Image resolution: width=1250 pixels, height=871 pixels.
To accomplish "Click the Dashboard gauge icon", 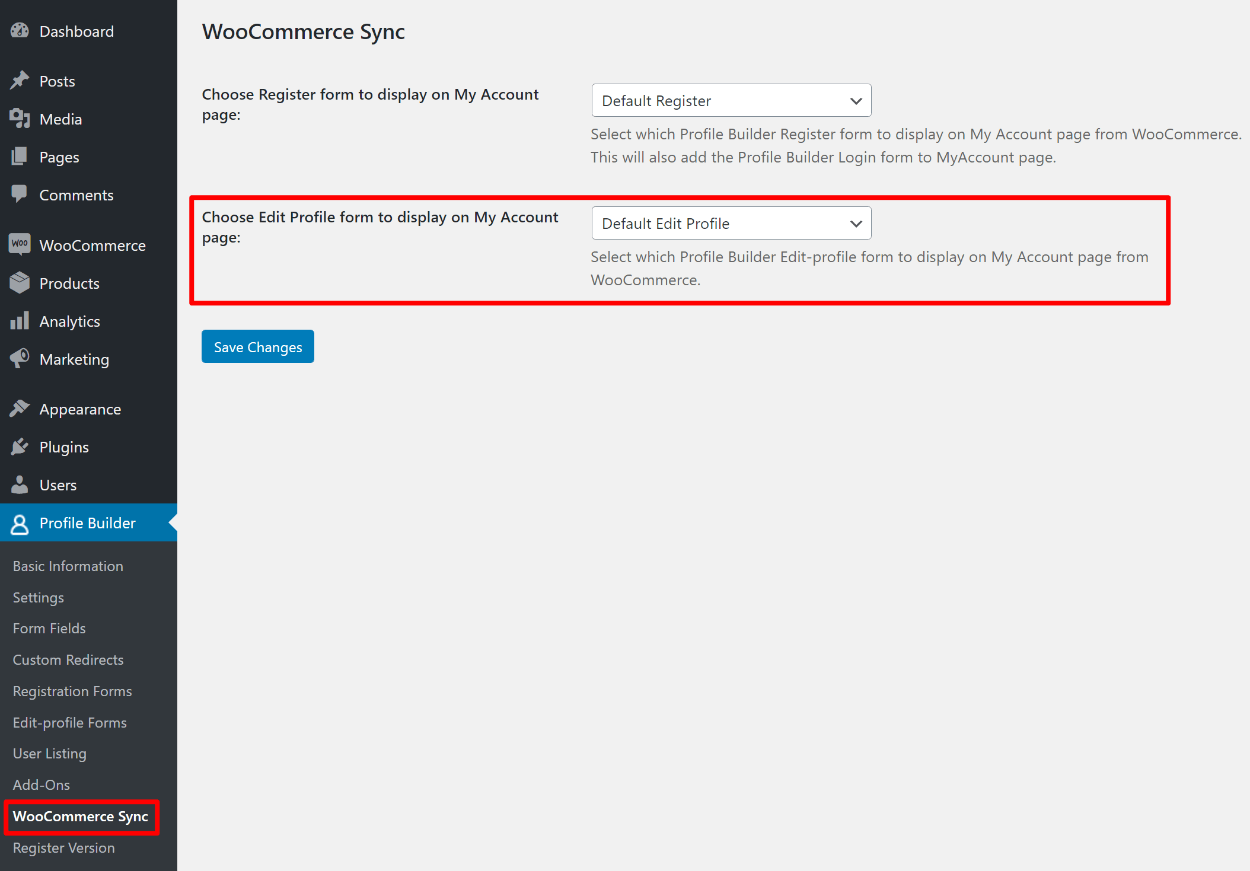I will pos(20,31).
